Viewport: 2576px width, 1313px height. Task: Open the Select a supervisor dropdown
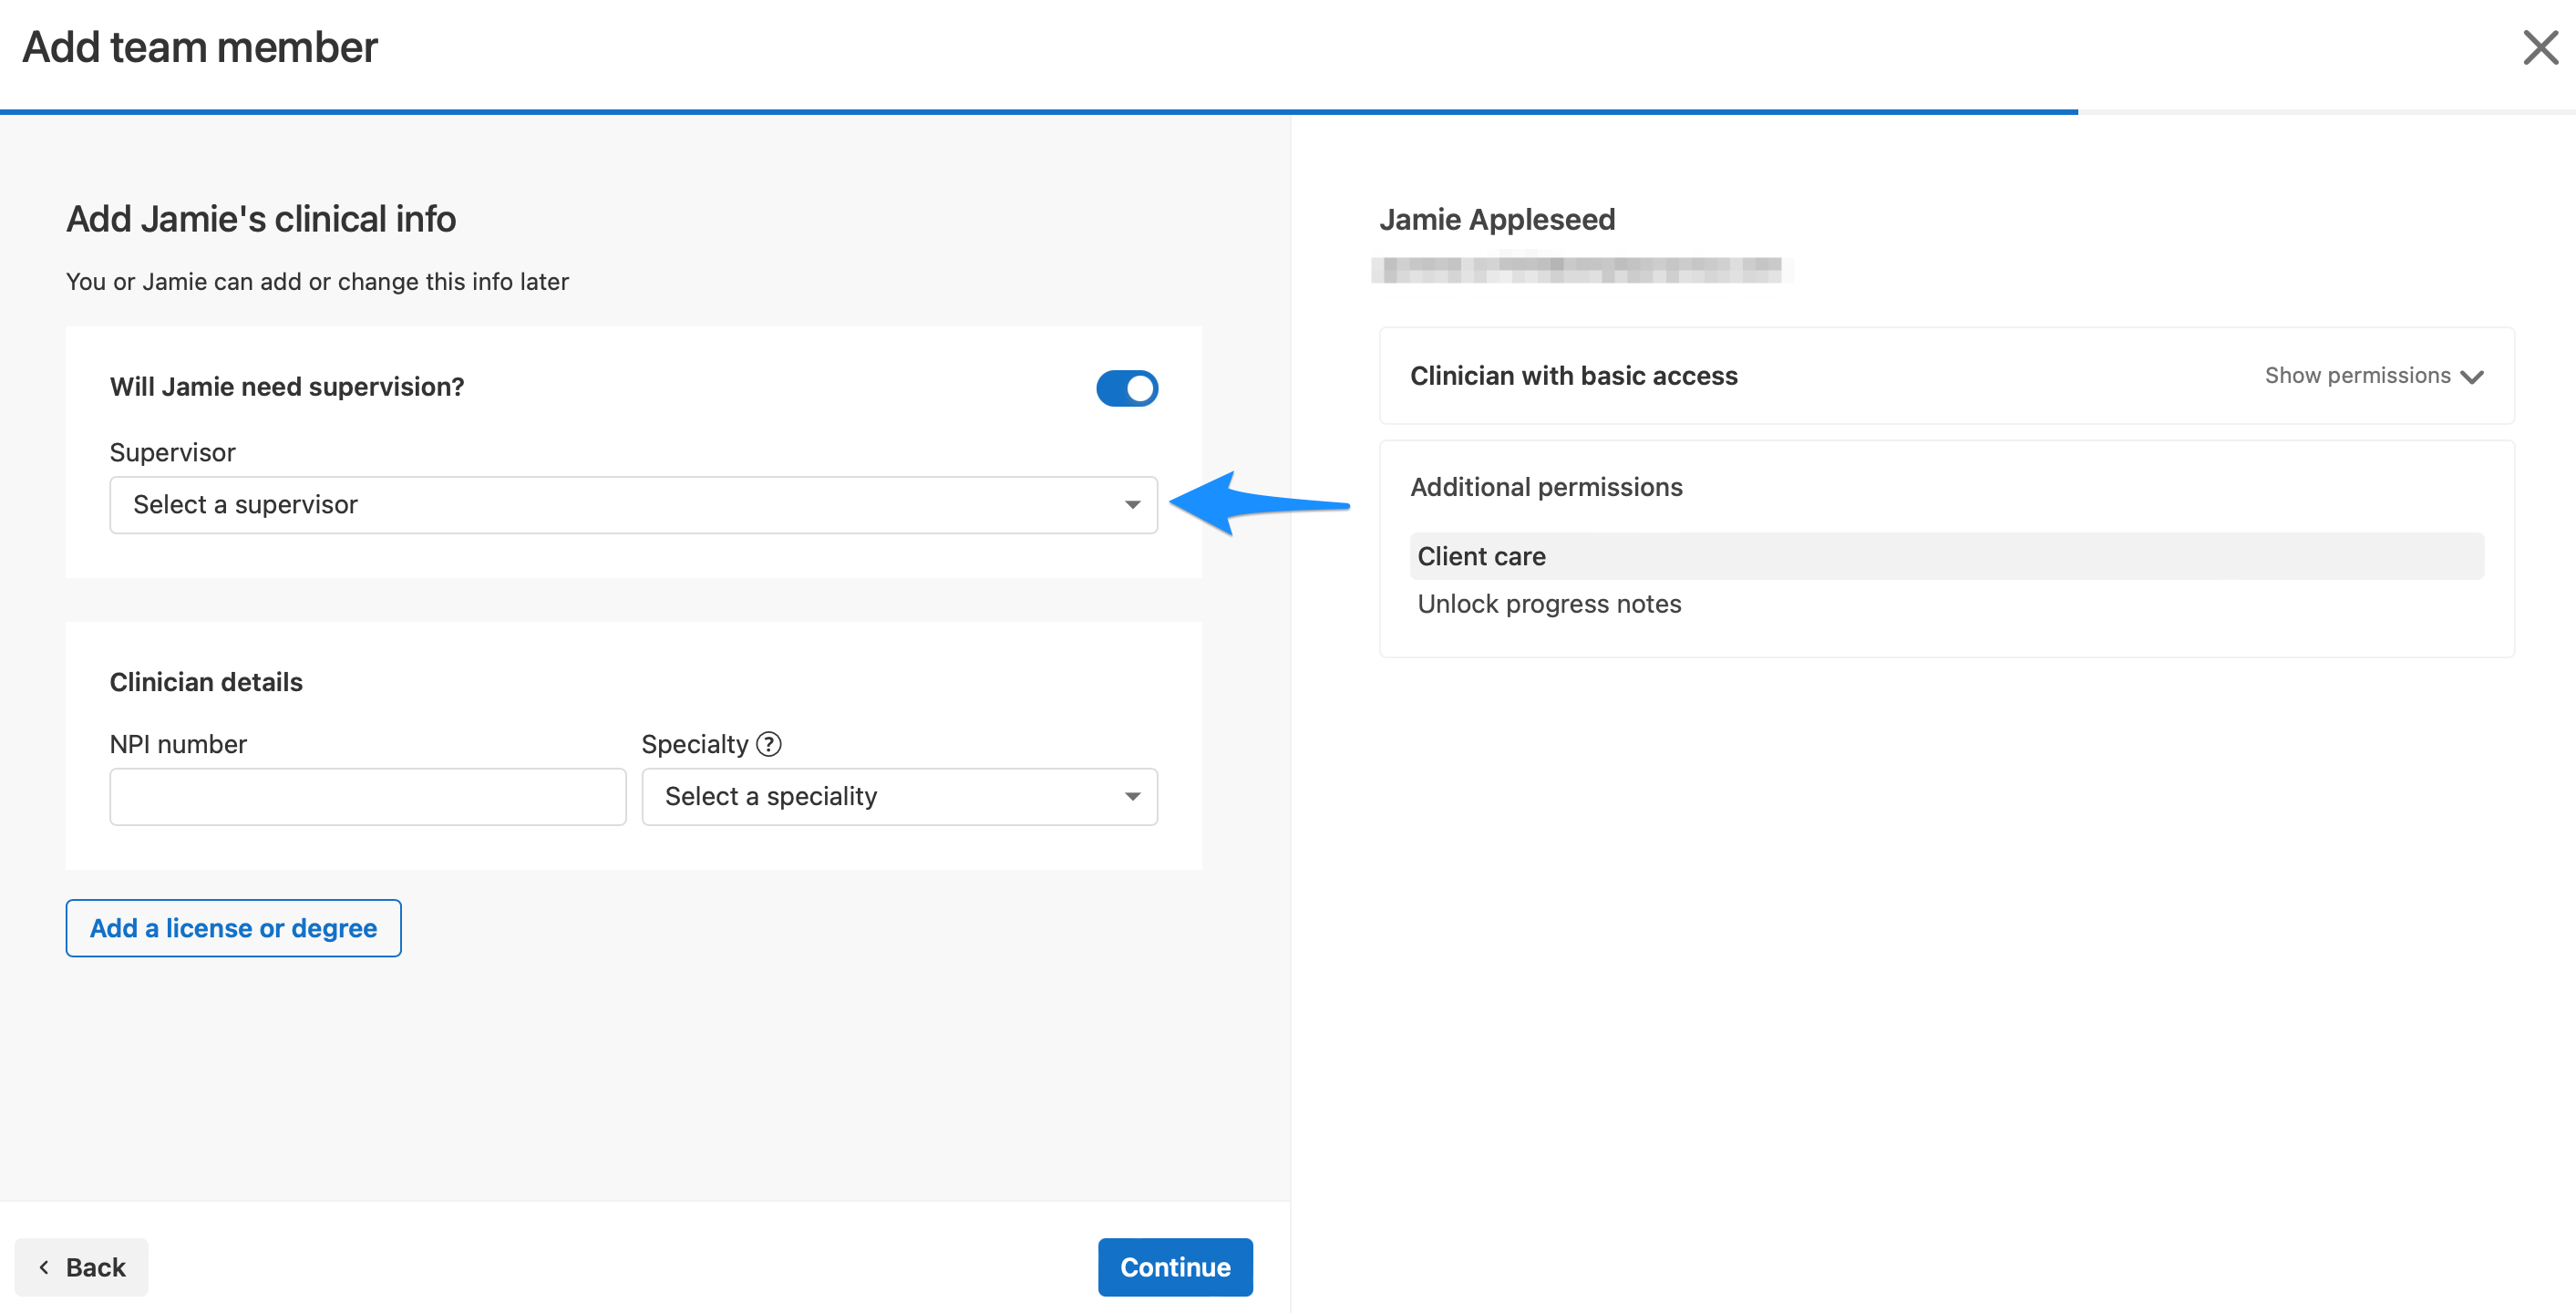tap(633, 505)
